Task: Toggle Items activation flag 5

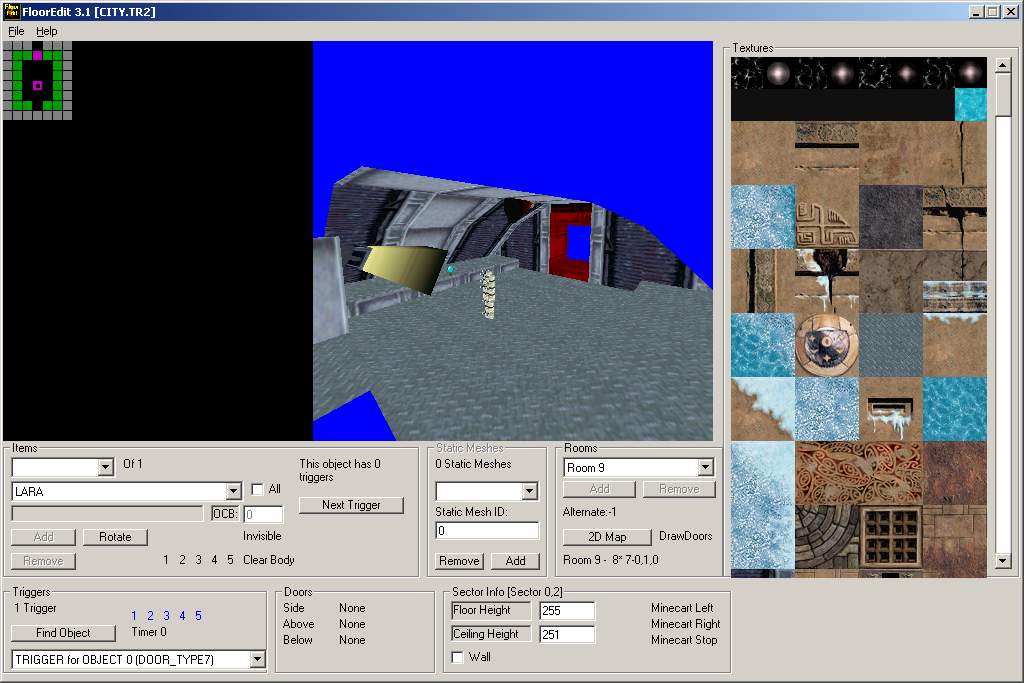Action: click(231, 560)
